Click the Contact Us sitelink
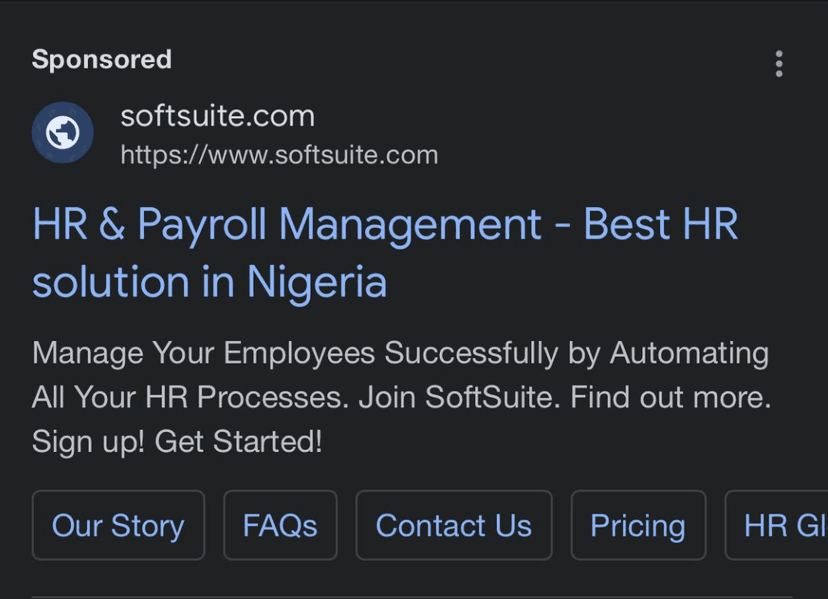828x599 pixels. pos(453,525)
